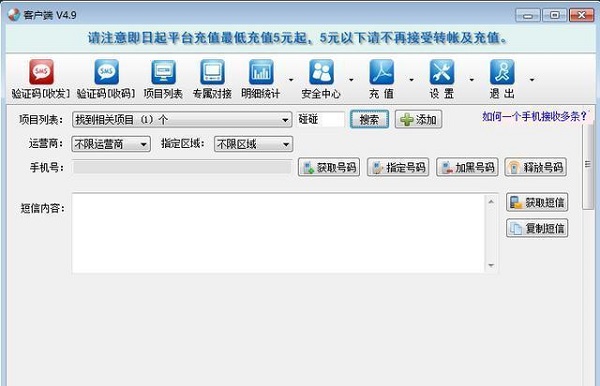Expand the arrow next to 明细统计
This screenshot has width=600, height=386.
[291, 80]
